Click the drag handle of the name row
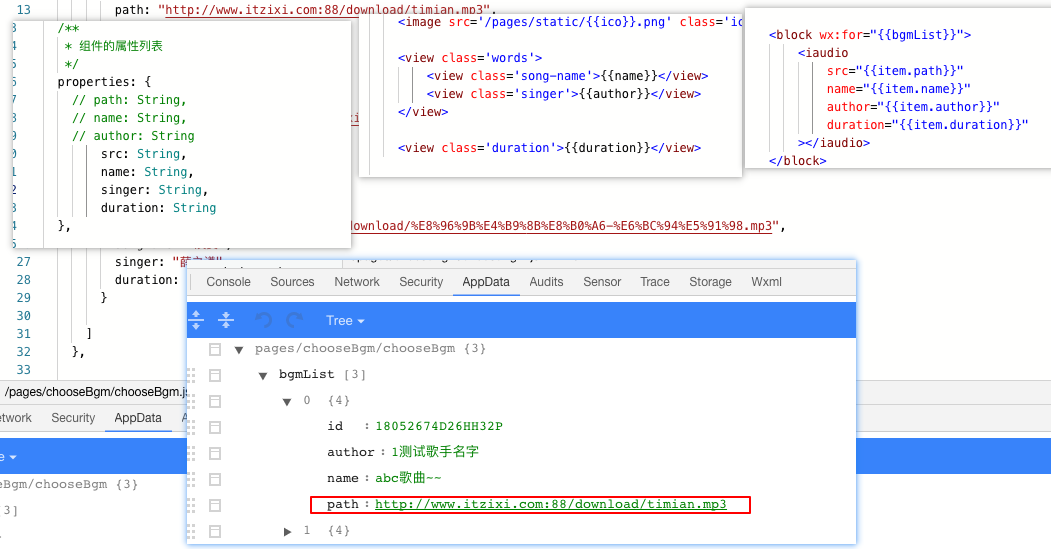This screenshot has width=1051, height=549. 192,479
